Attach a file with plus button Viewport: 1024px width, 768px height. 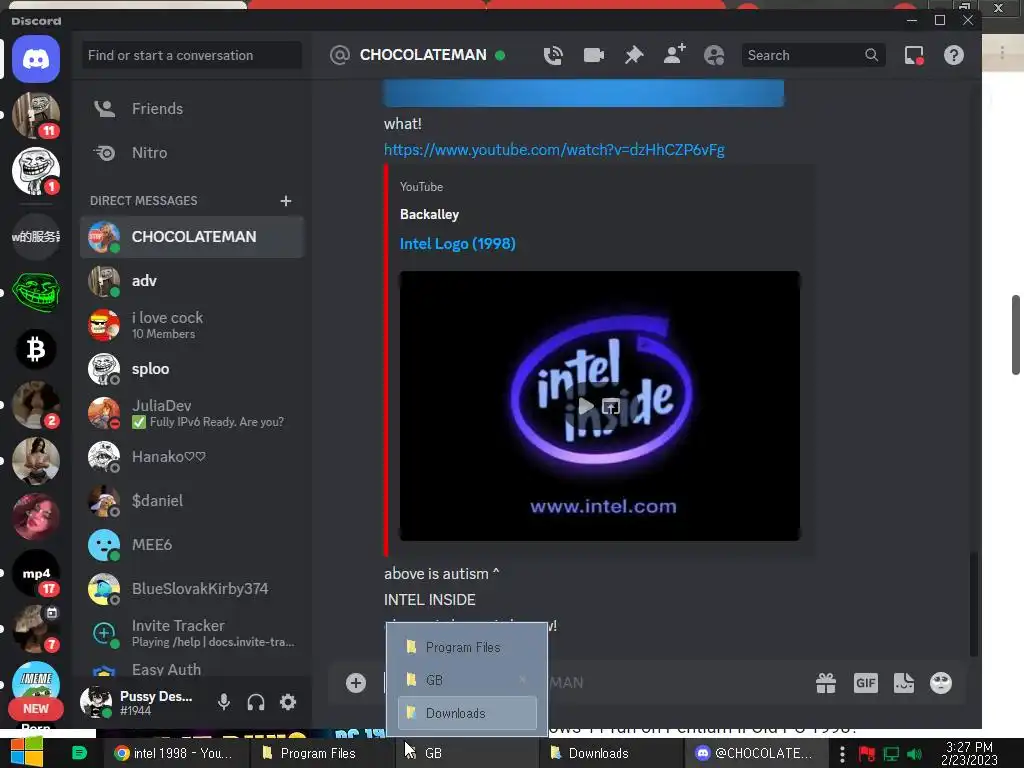tap(356, 683)
